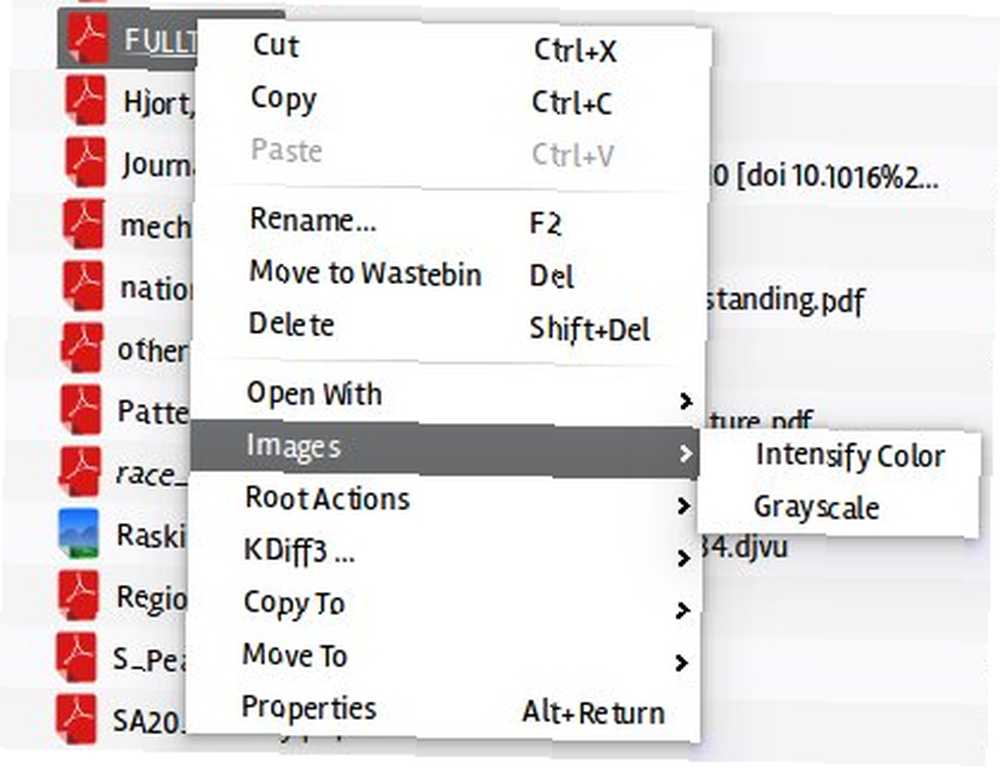
Task: Click the SA20 file PDF icon
Action: point(76,719)
